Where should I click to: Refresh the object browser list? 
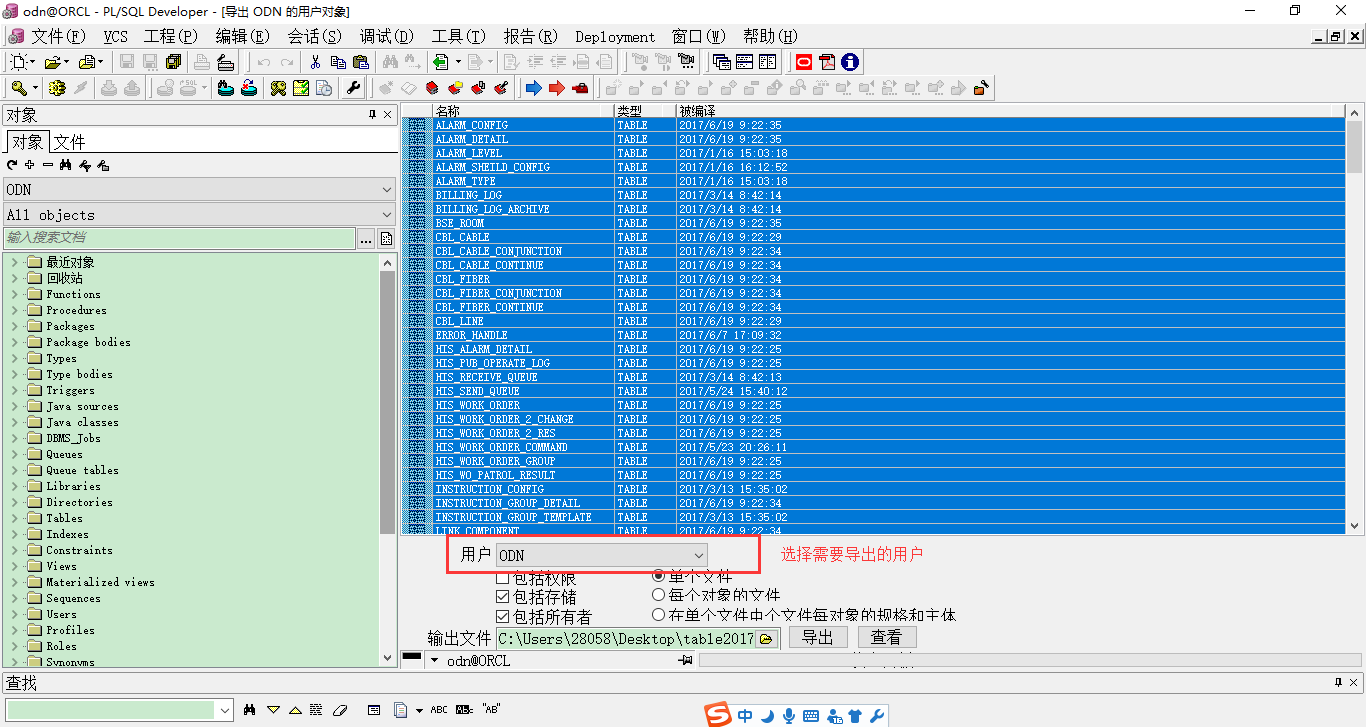click(12, 165)
